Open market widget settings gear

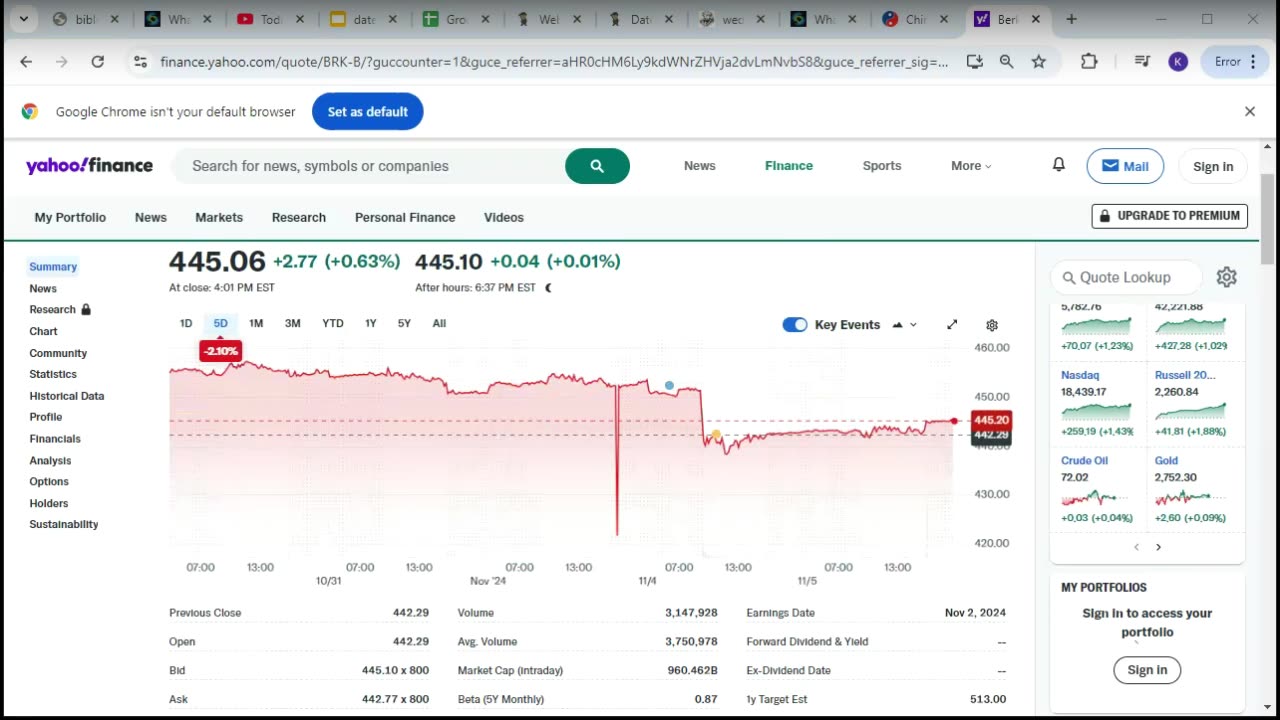(x=1227, y=277)
